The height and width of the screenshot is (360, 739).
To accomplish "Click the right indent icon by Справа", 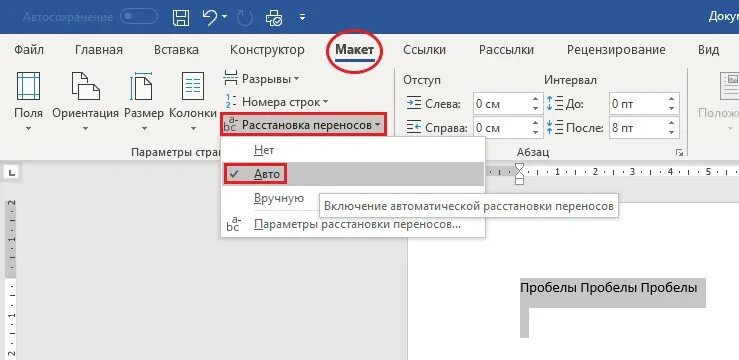I will click(x=413, y=127).
